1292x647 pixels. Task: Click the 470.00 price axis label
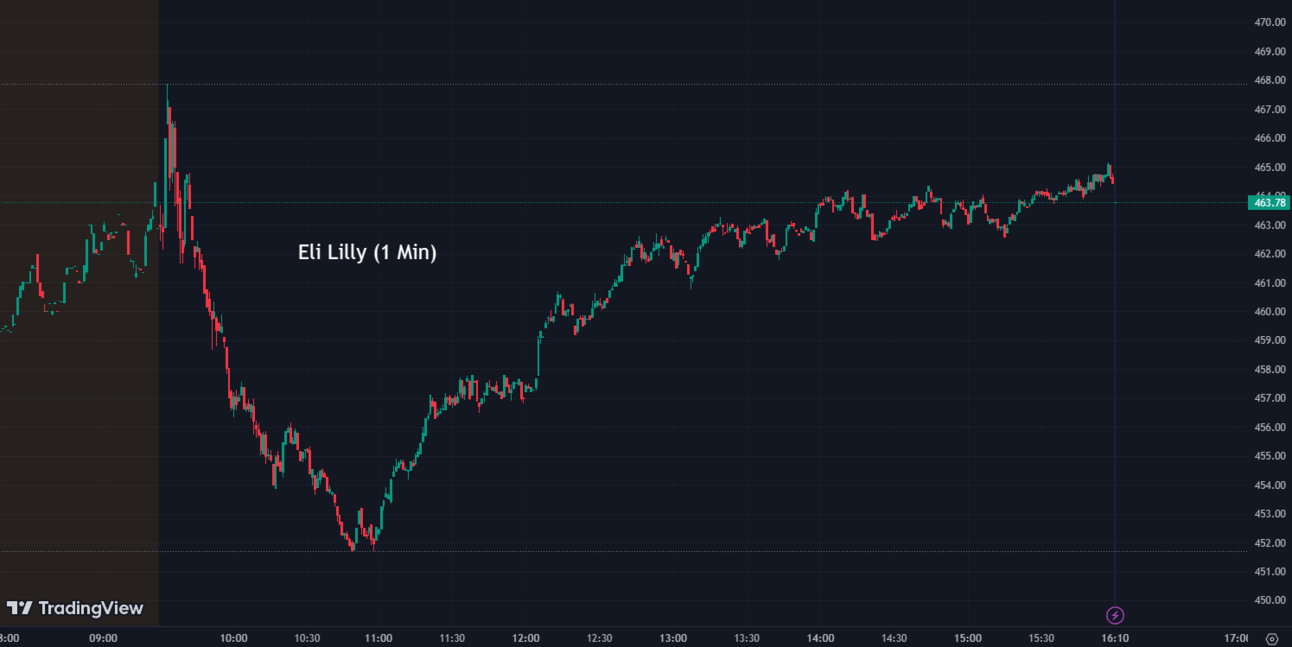click(x=1268, y=22)
